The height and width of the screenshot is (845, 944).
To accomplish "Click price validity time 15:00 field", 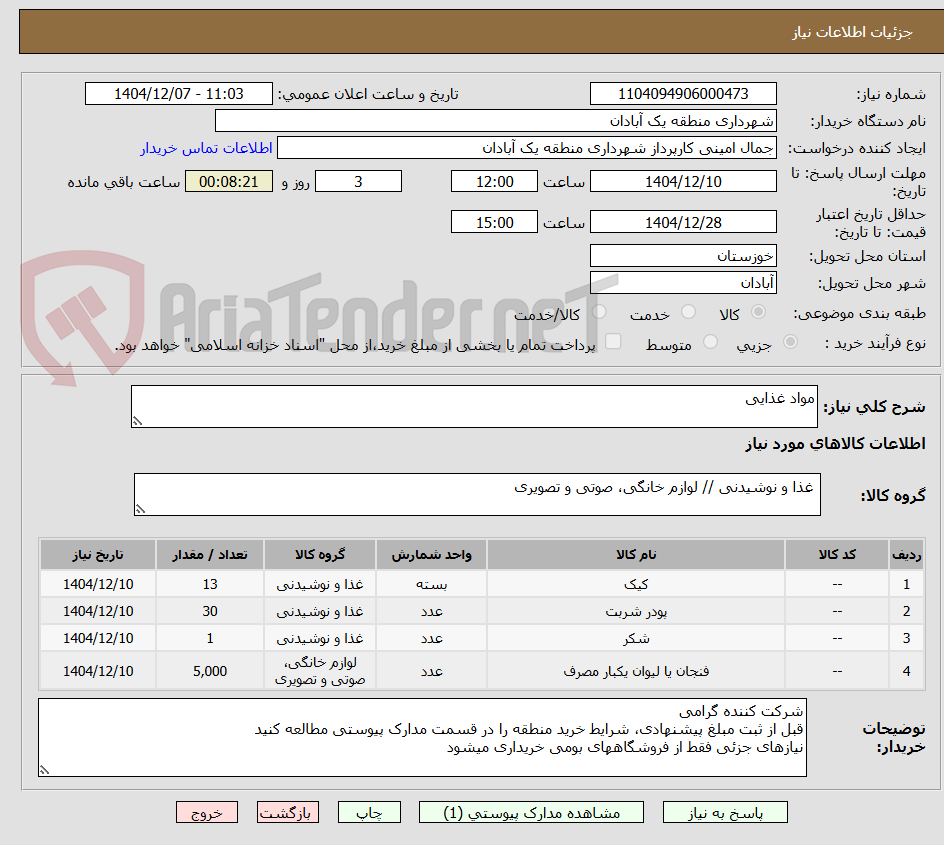I will click(x=494, y=222).
